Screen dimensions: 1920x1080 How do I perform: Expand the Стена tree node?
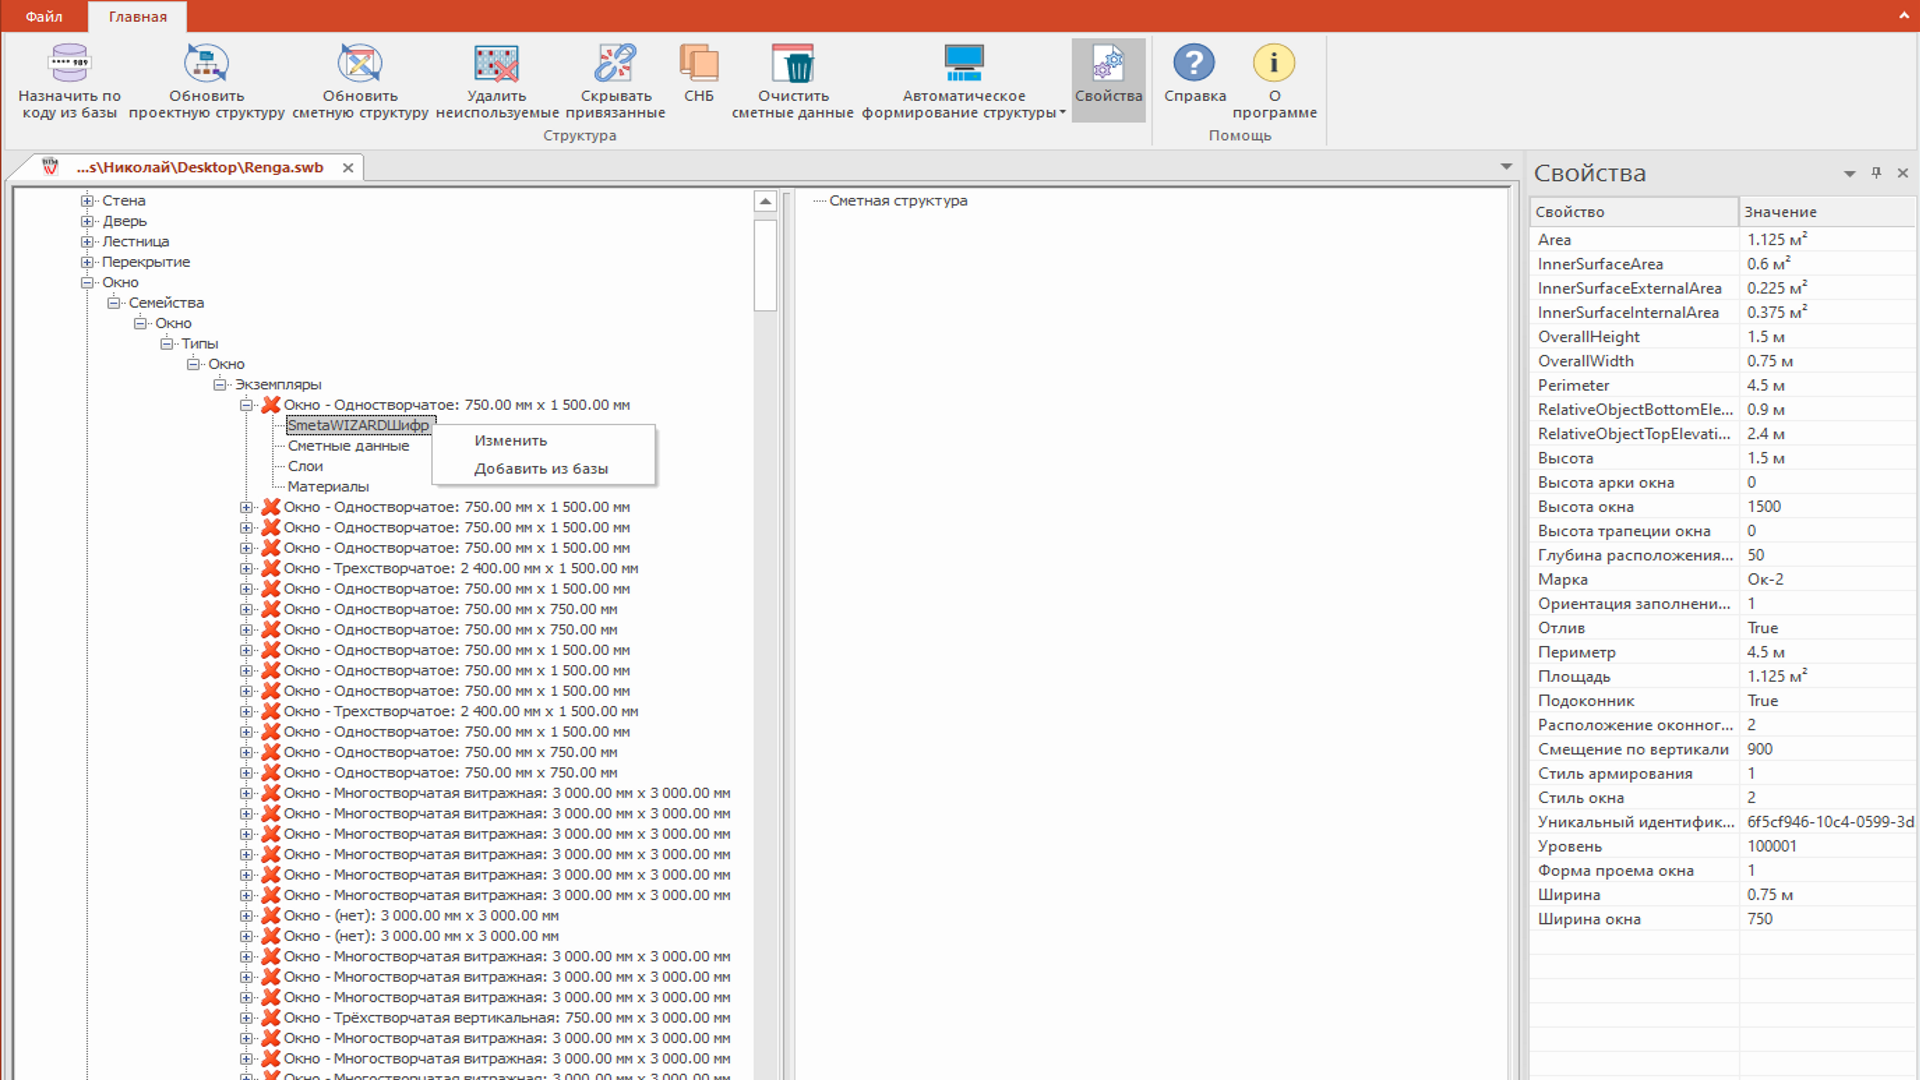coord(87,201)
